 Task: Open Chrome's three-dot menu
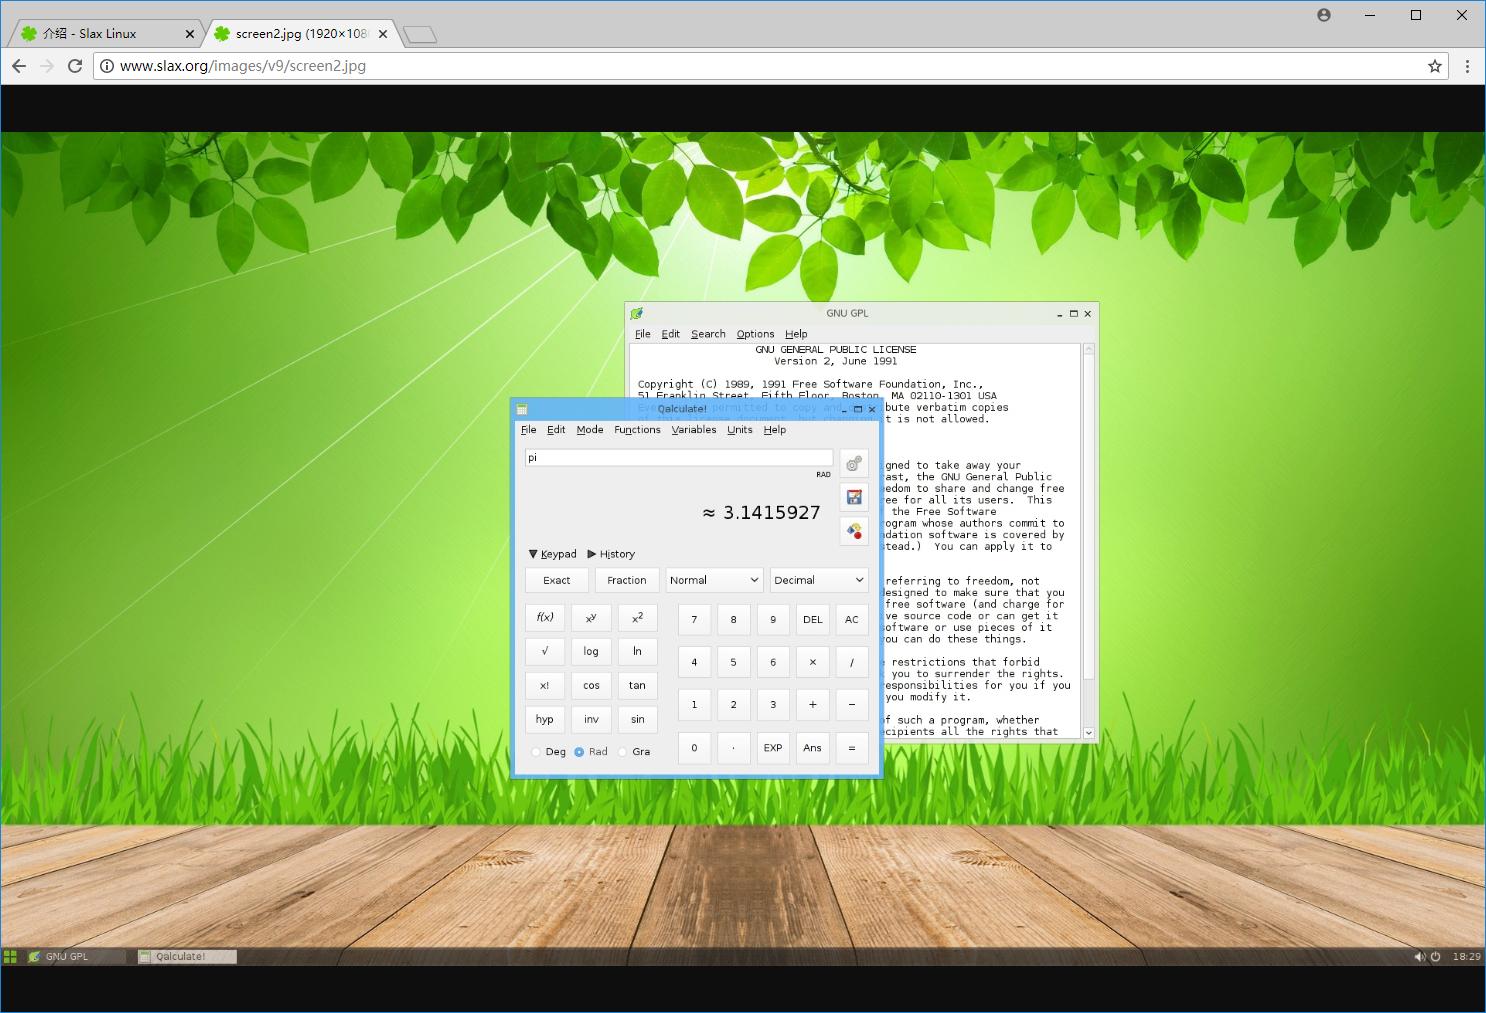pyautogui.click(x=1467, y=66)
